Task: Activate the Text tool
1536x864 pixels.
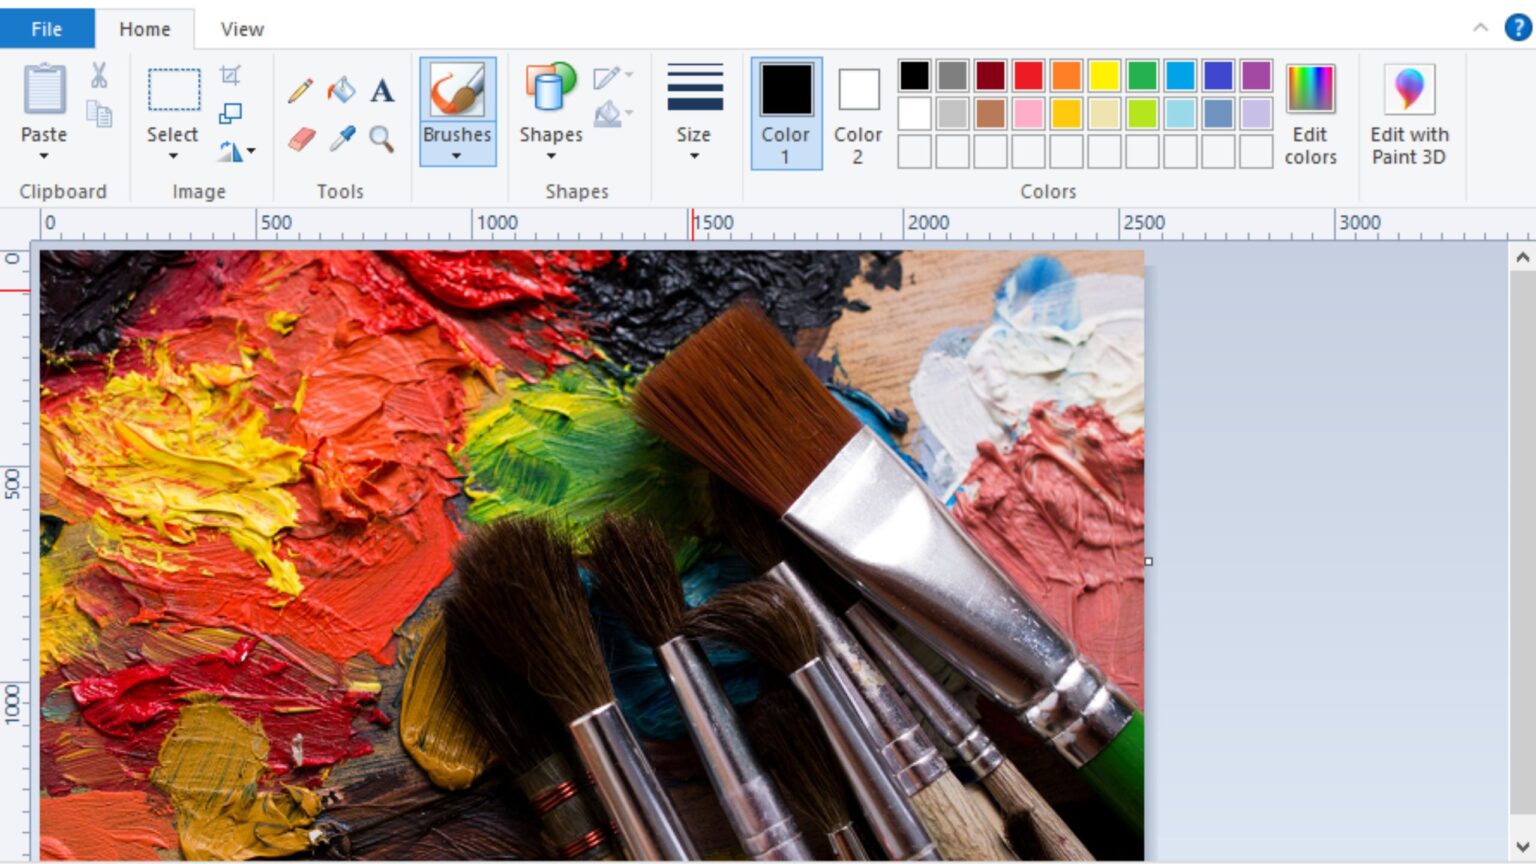Action: 382,91
